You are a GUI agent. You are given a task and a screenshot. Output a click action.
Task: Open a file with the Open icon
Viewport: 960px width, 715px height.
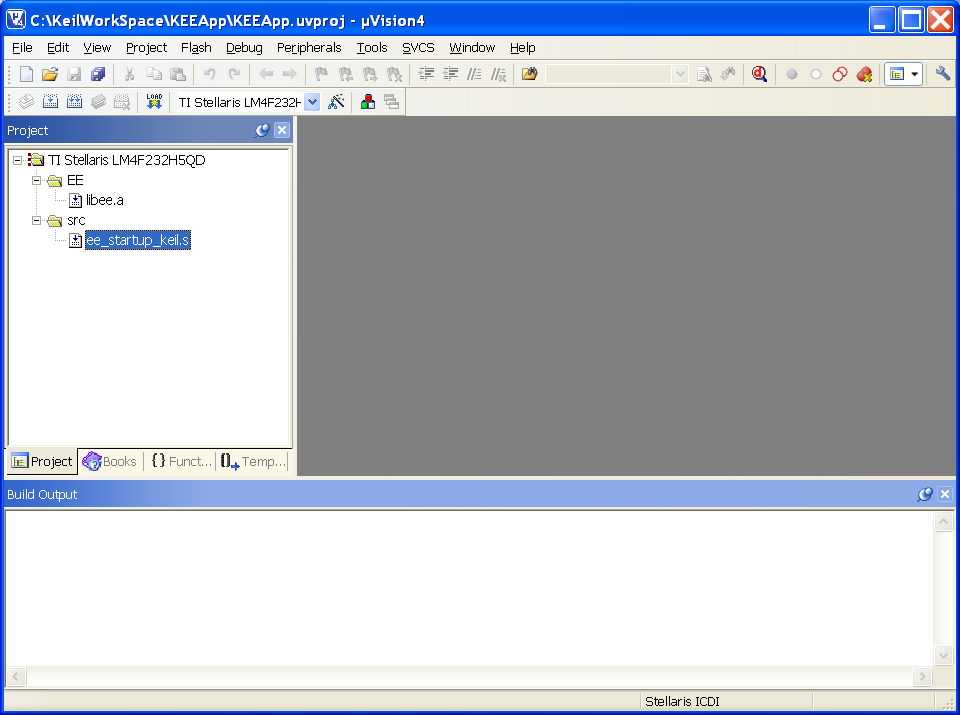[50, 74]
